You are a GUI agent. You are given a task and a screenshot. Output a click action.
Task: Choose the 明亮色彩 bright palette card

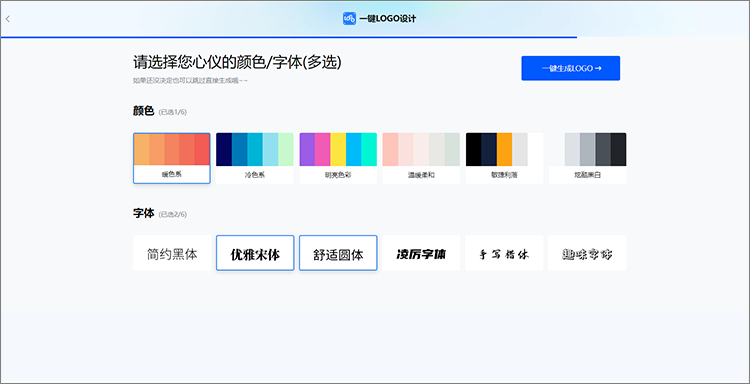[338, 158]
